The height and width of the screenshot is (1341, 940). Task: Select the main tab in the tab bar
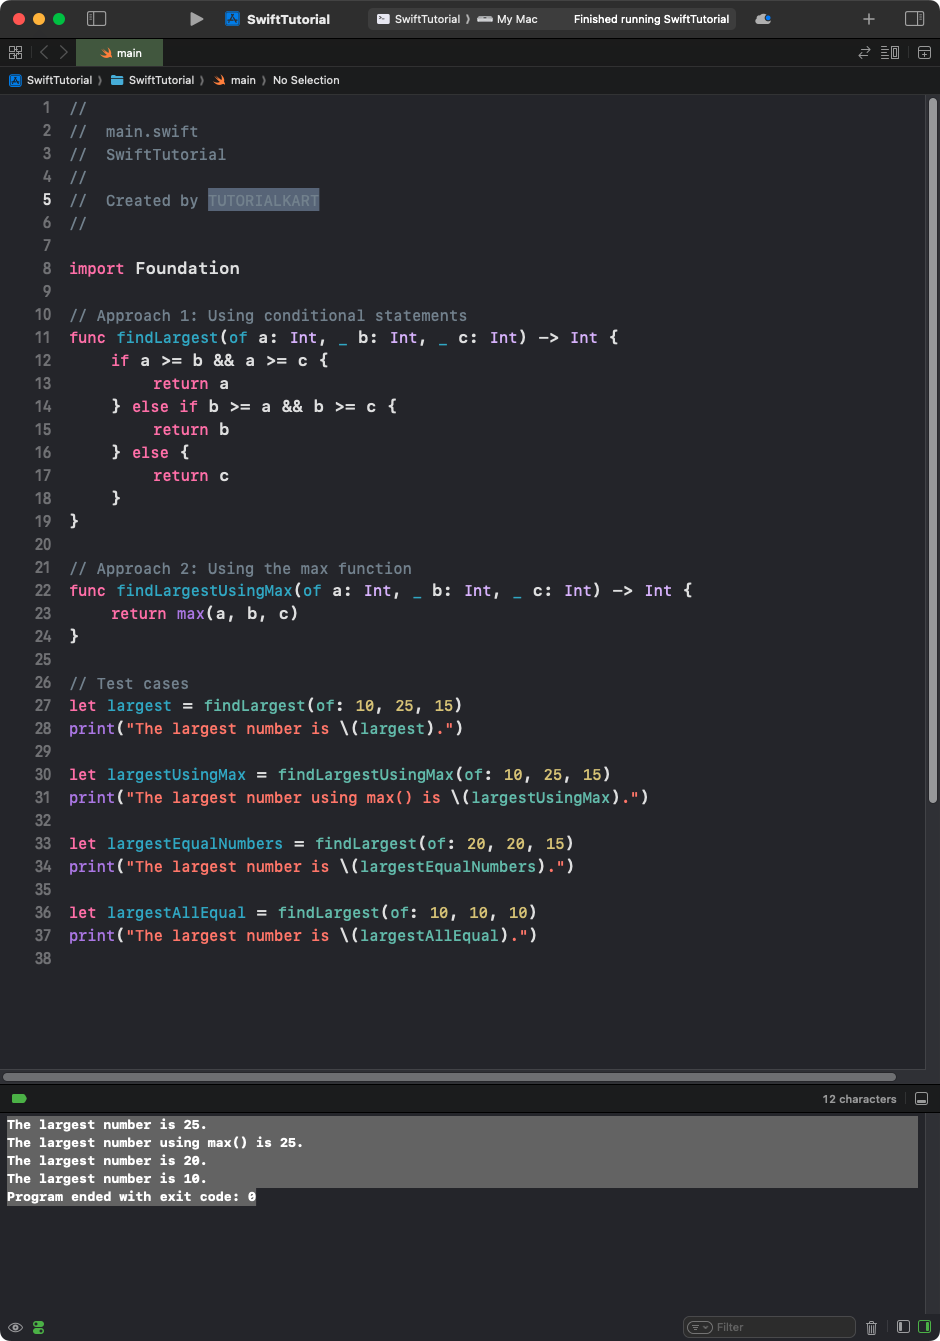(x=119, y=52)
